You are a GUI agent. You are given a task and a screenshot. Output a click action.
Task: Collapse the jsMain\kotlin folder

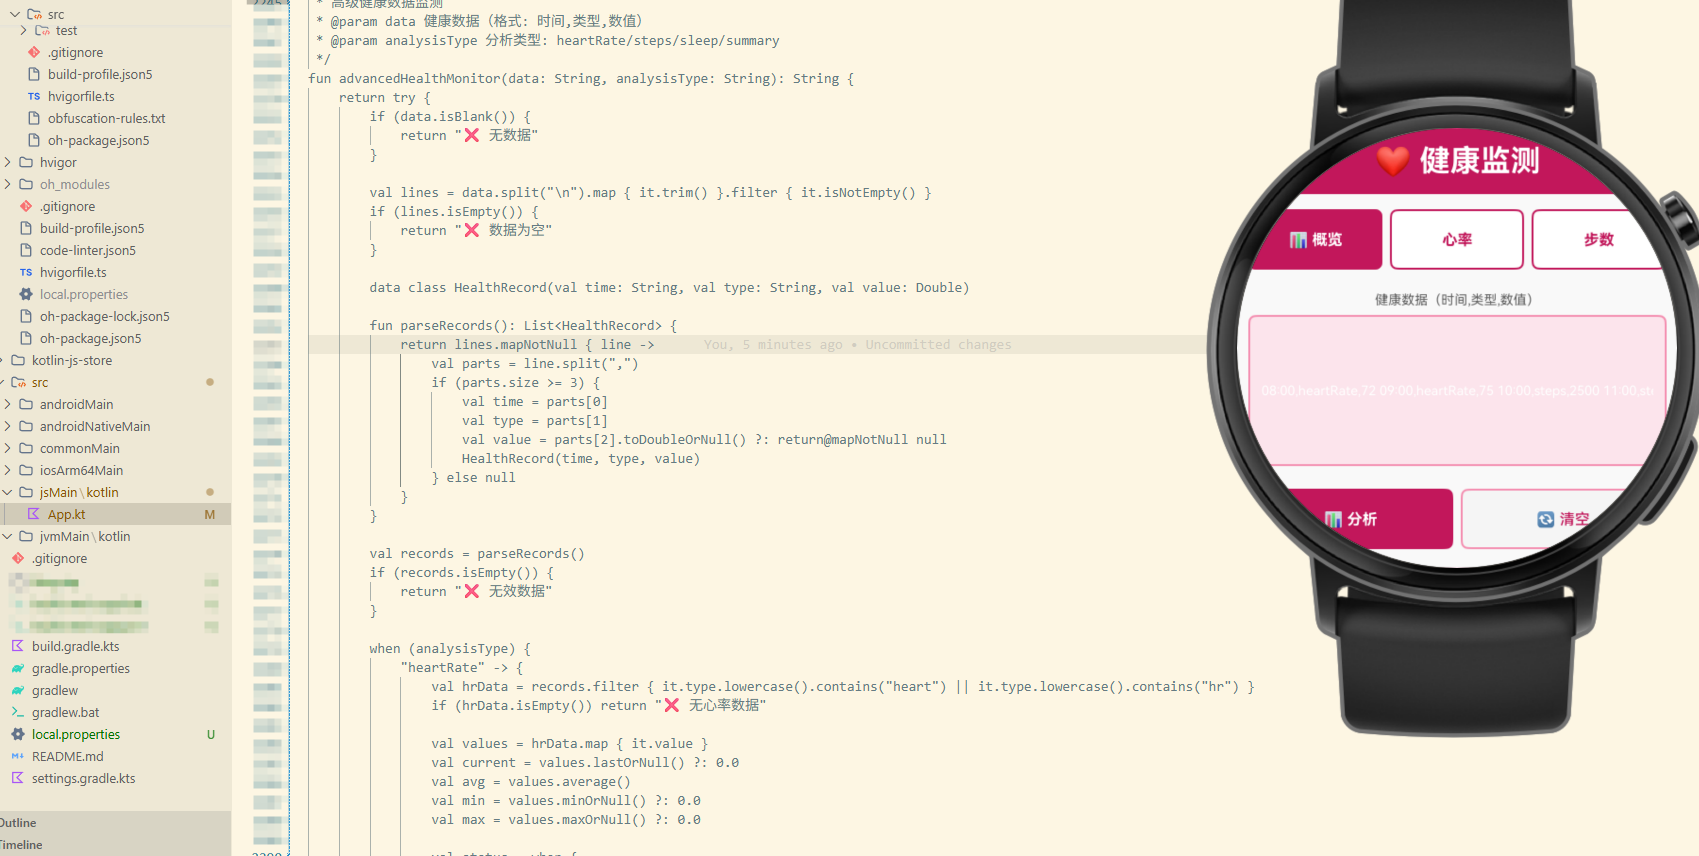pyautogui.click(x=79, y=493)
